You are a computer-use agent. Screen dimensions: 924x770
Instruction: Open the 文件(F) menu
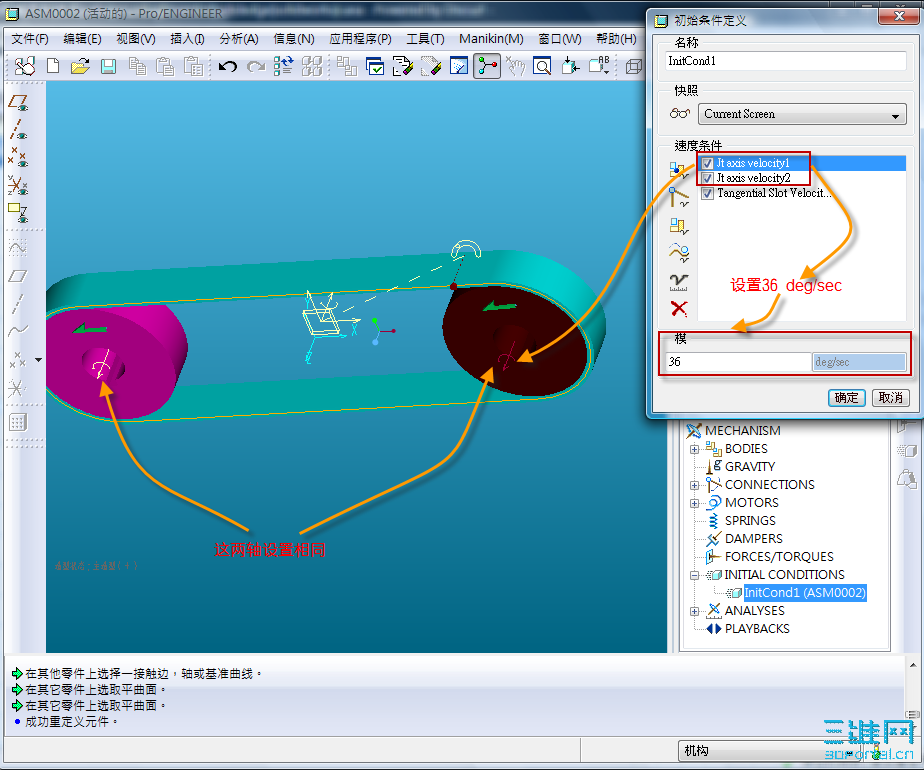(x=29, y=39)
